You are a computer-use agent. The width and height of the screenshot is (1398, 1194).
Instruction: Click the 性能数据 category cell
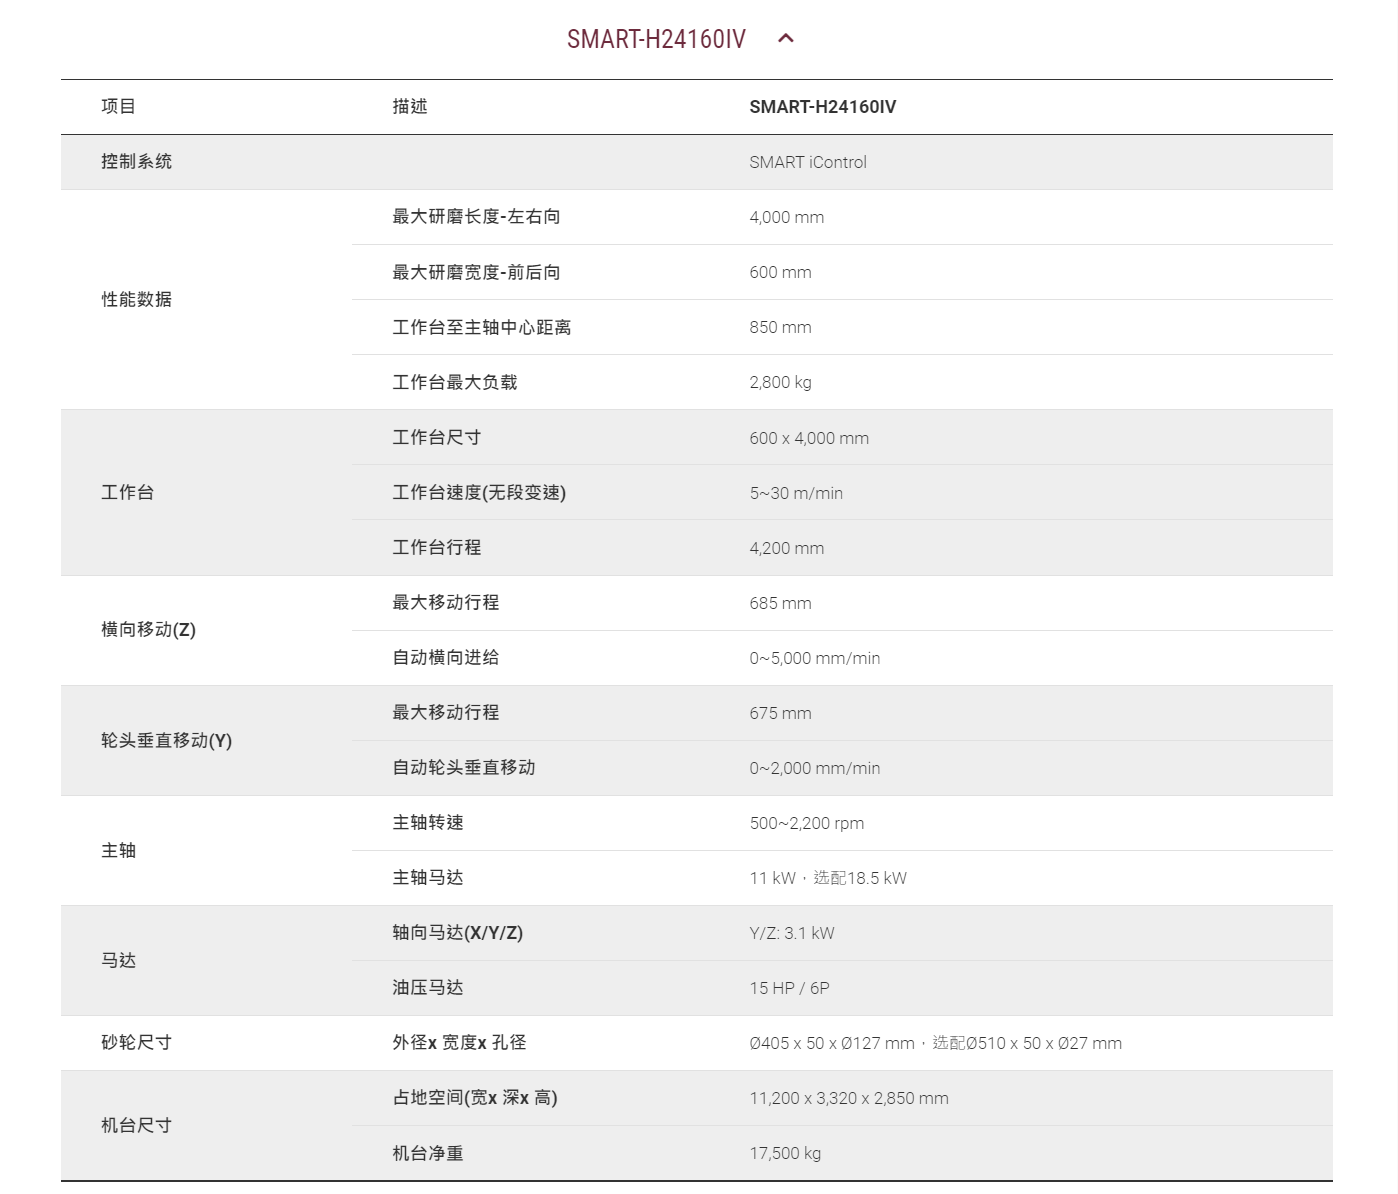[136, 299]
